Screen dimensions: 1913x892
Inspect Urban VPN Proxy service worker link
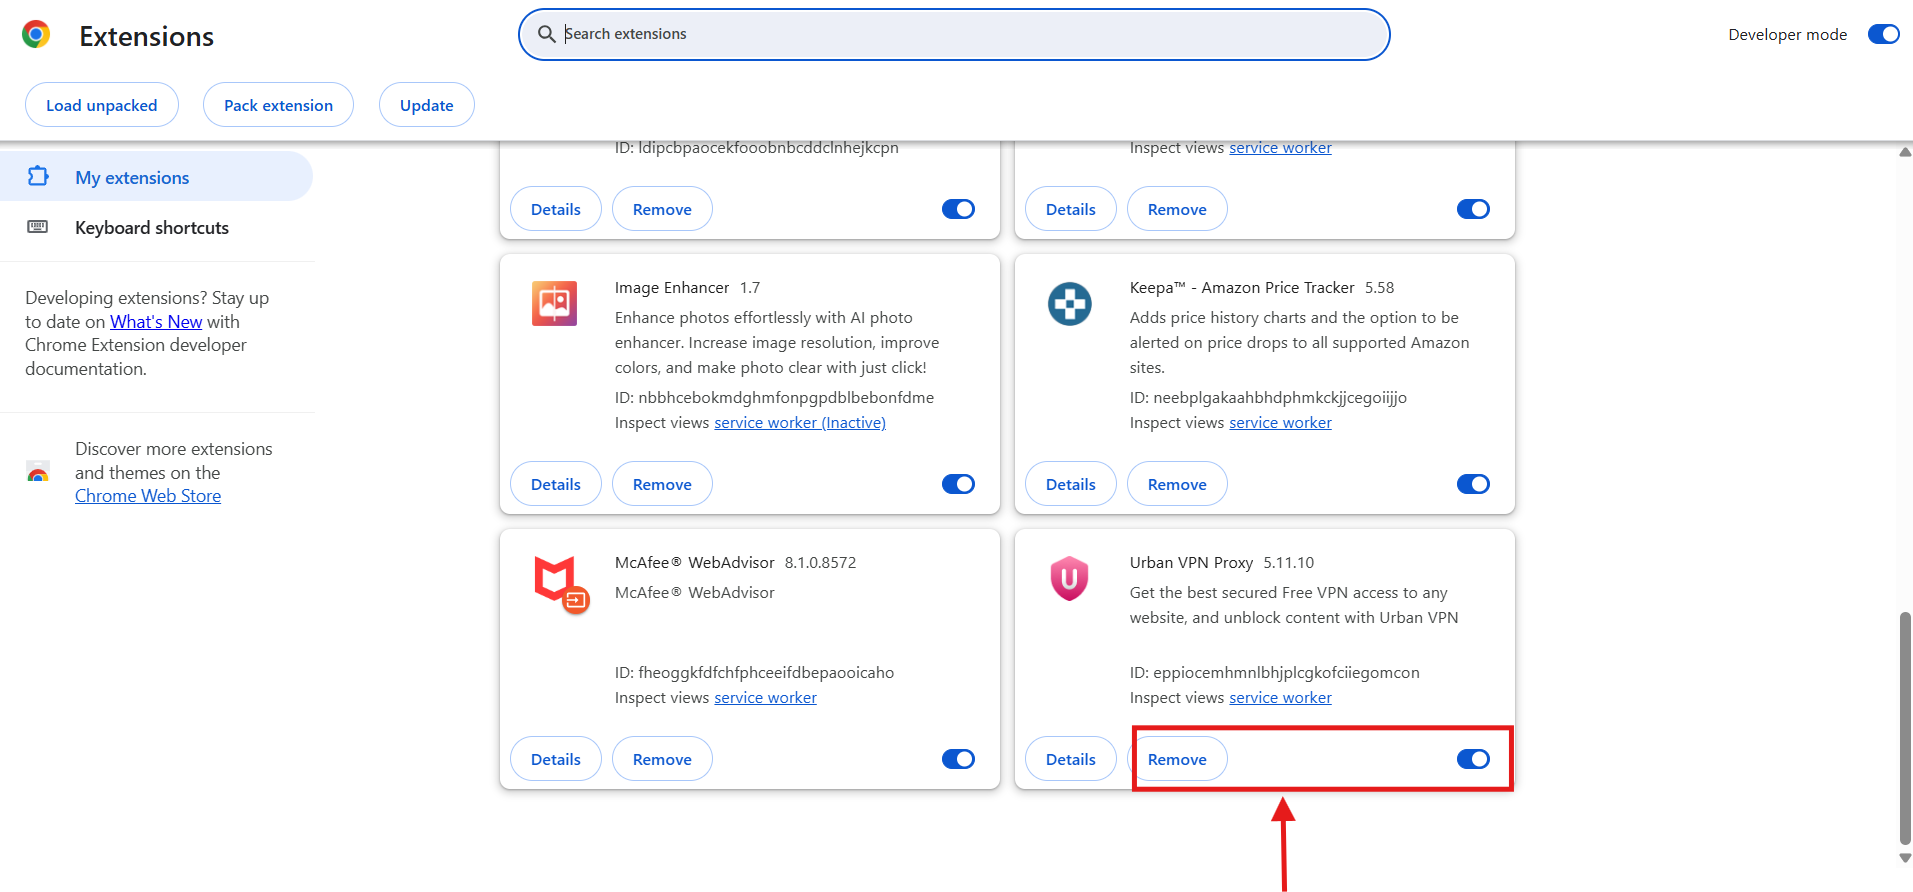click(x=1280, y=697)
